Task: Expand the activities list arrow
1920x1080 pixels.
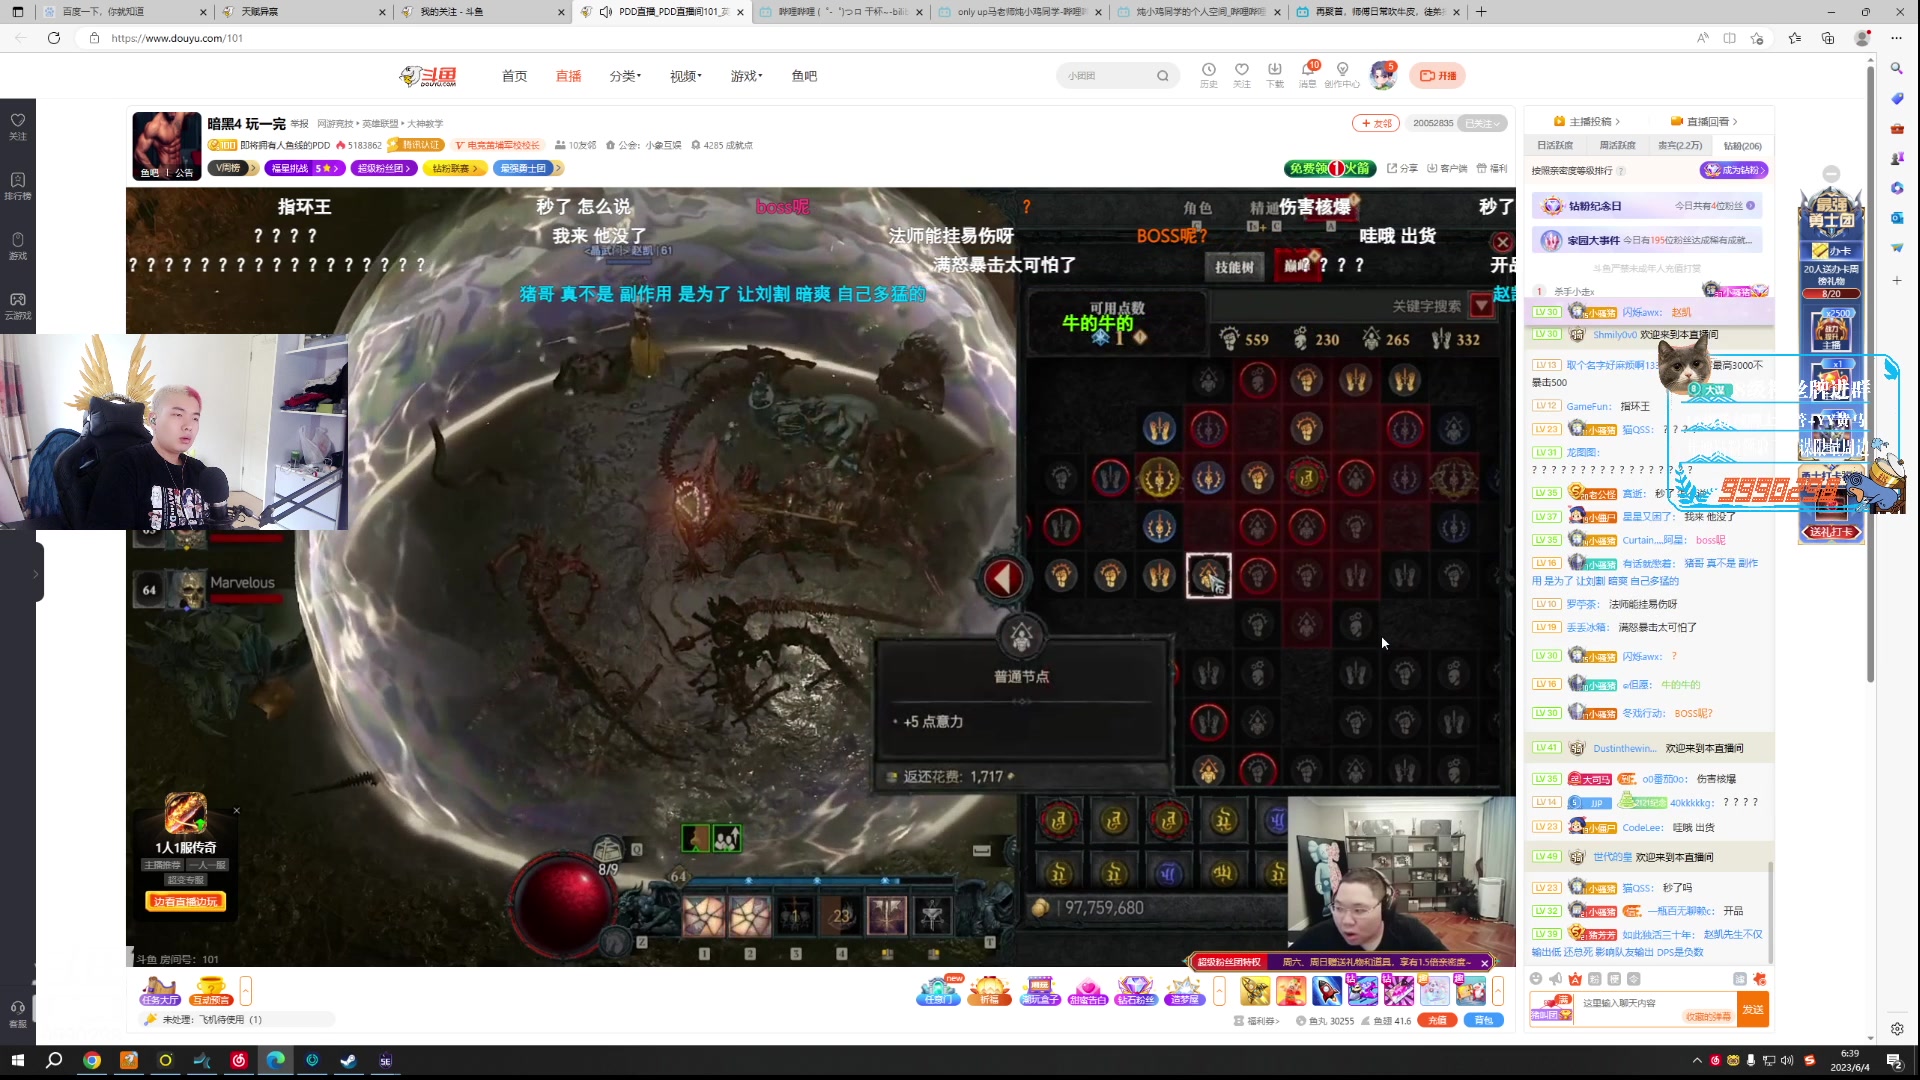Action: (1219, 991)
